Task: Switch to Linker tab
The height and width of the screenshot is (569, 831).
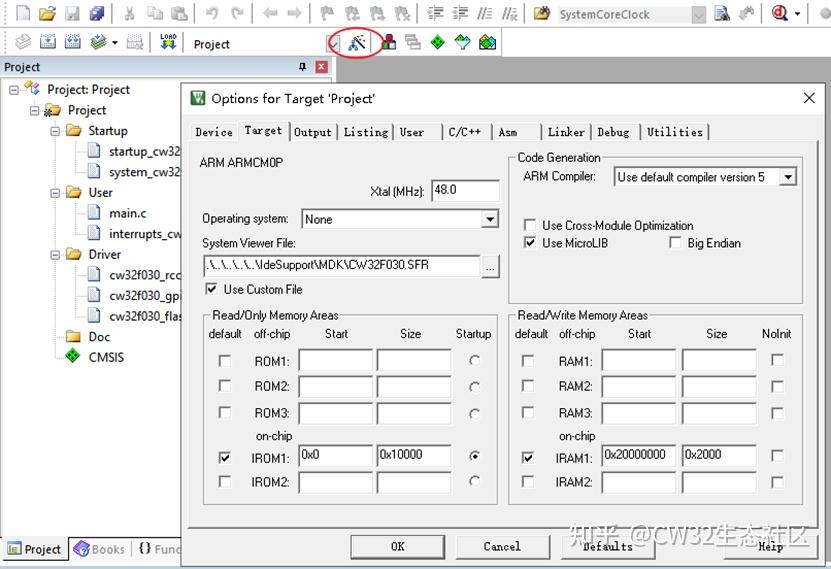Action: 566,132
